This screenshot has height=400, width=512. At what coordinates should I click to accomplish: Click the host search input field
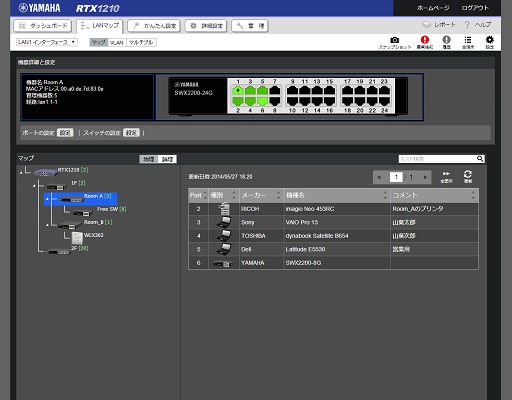(437, 159)
